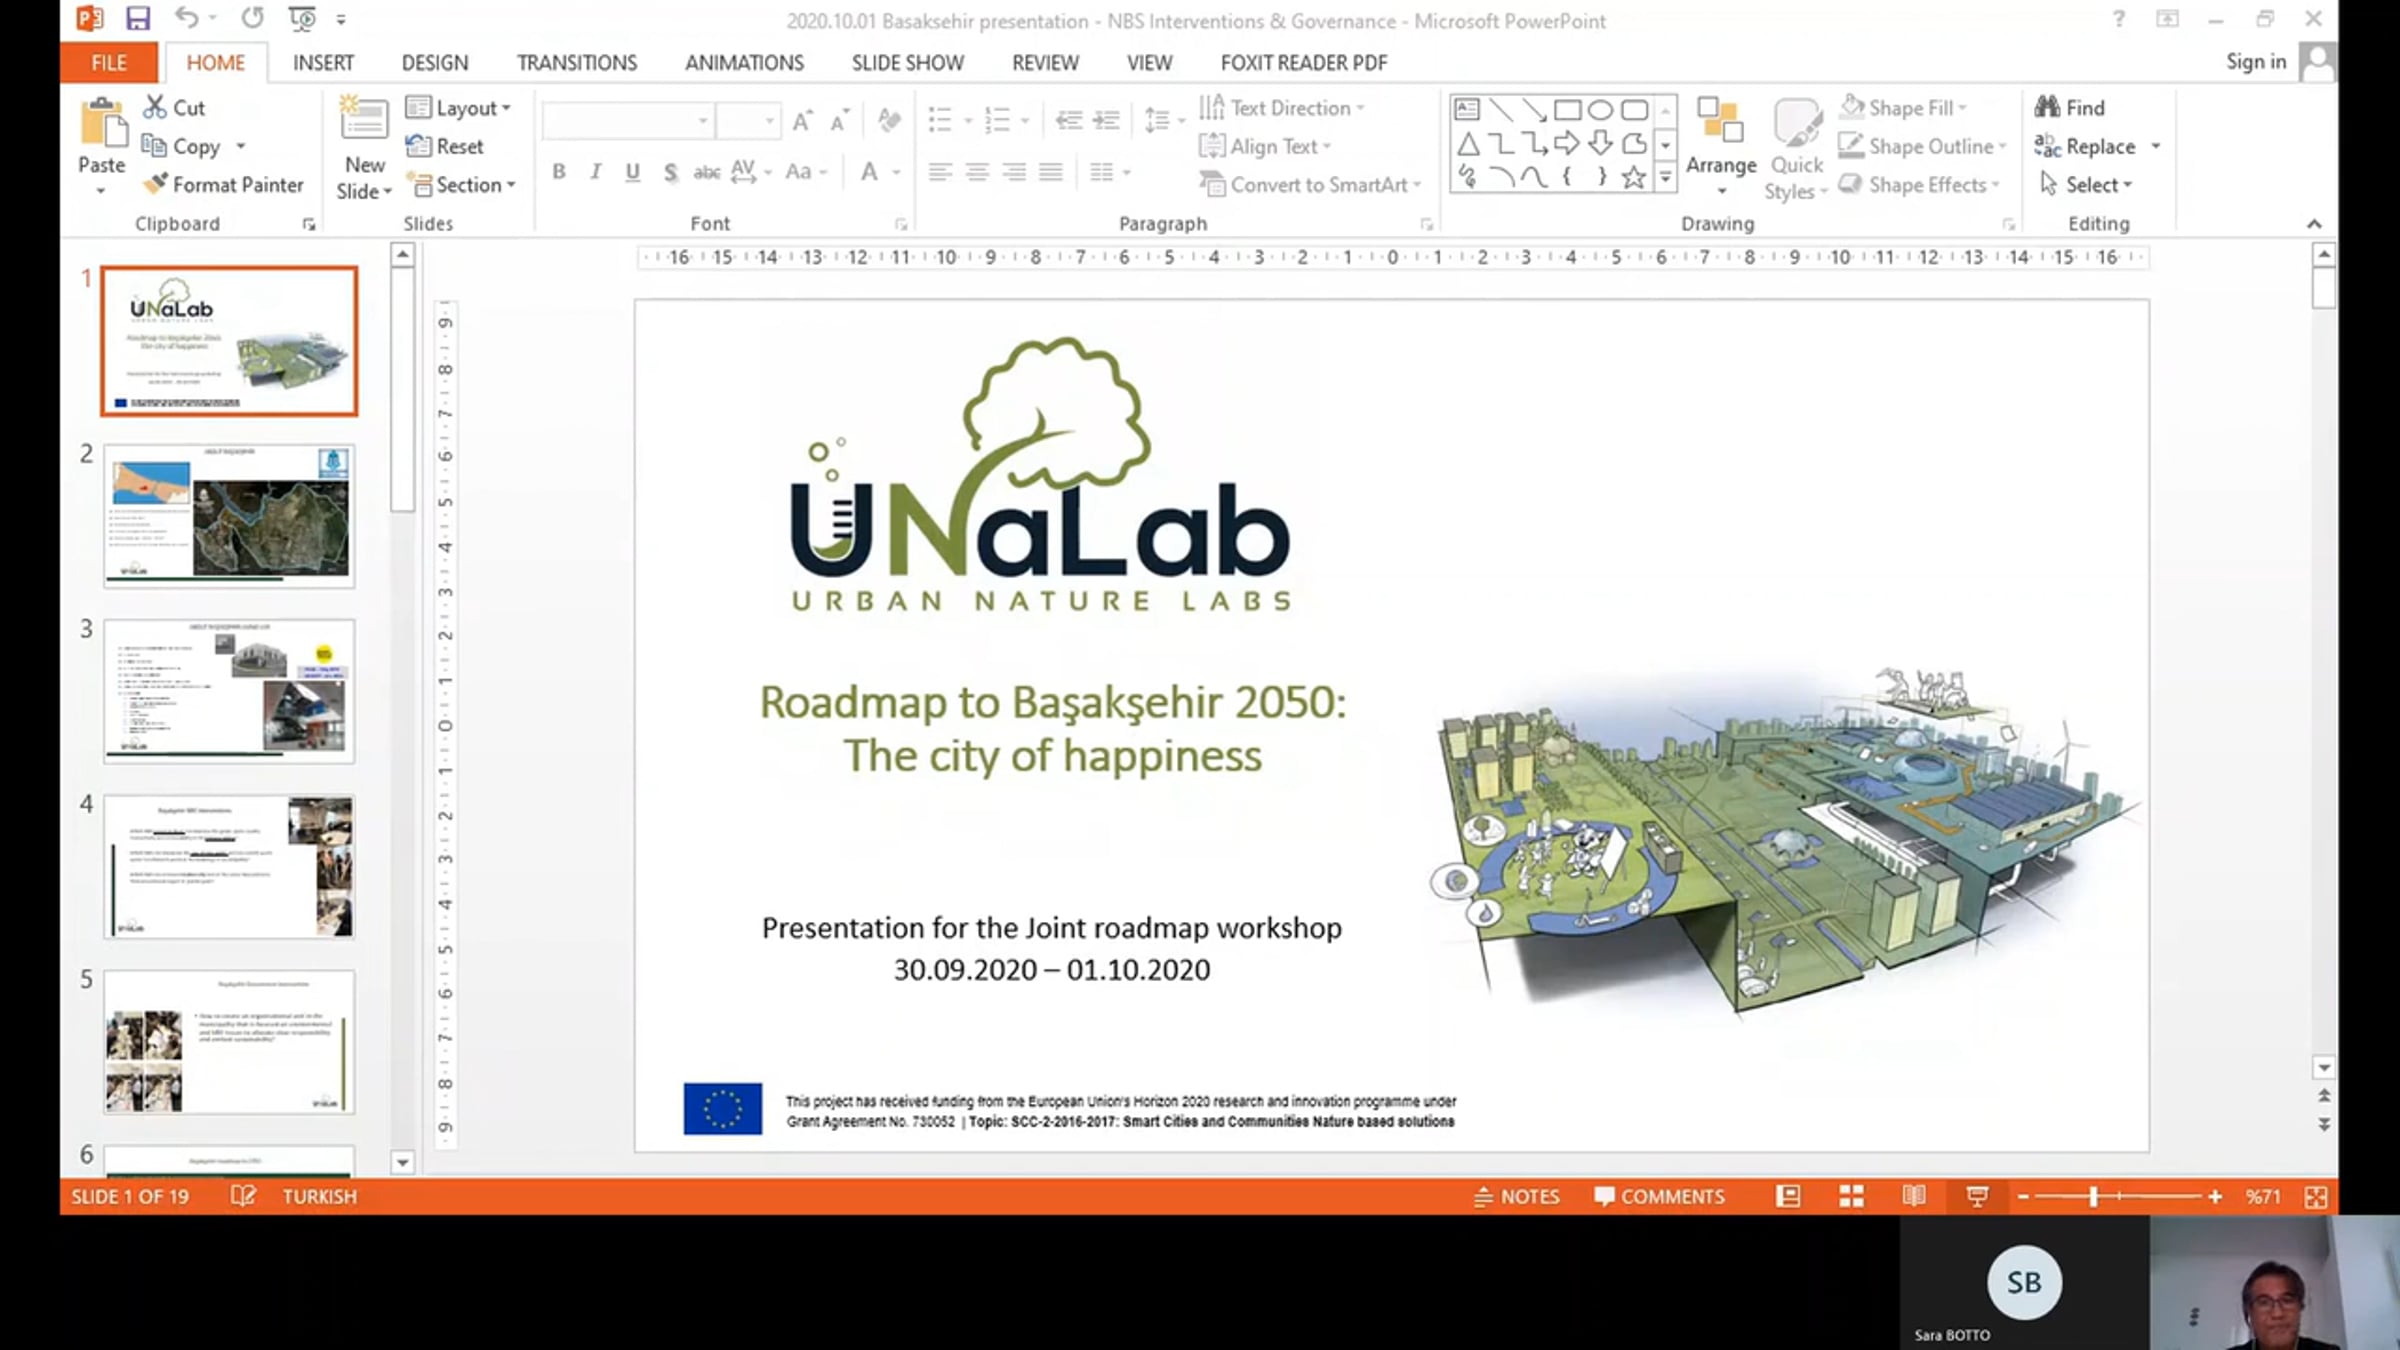Pick the oval shape from the gallery

point(1600,109)
